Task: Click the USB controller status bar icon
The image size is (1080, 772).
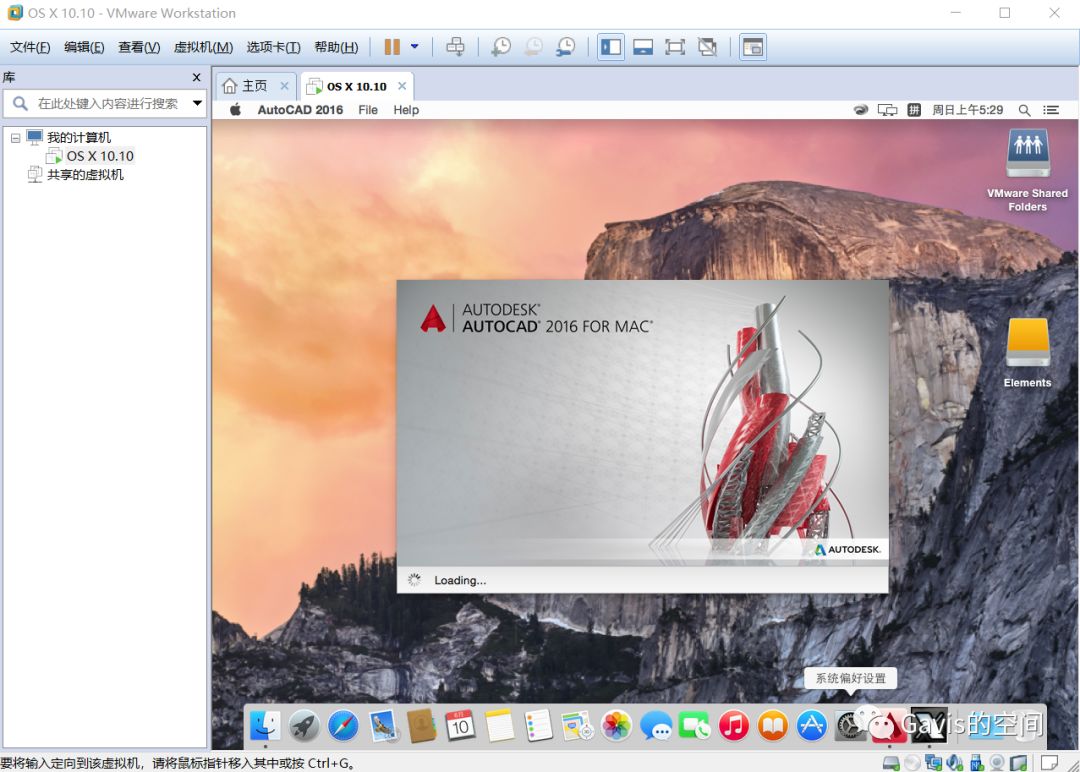Action: coord(976,762)
